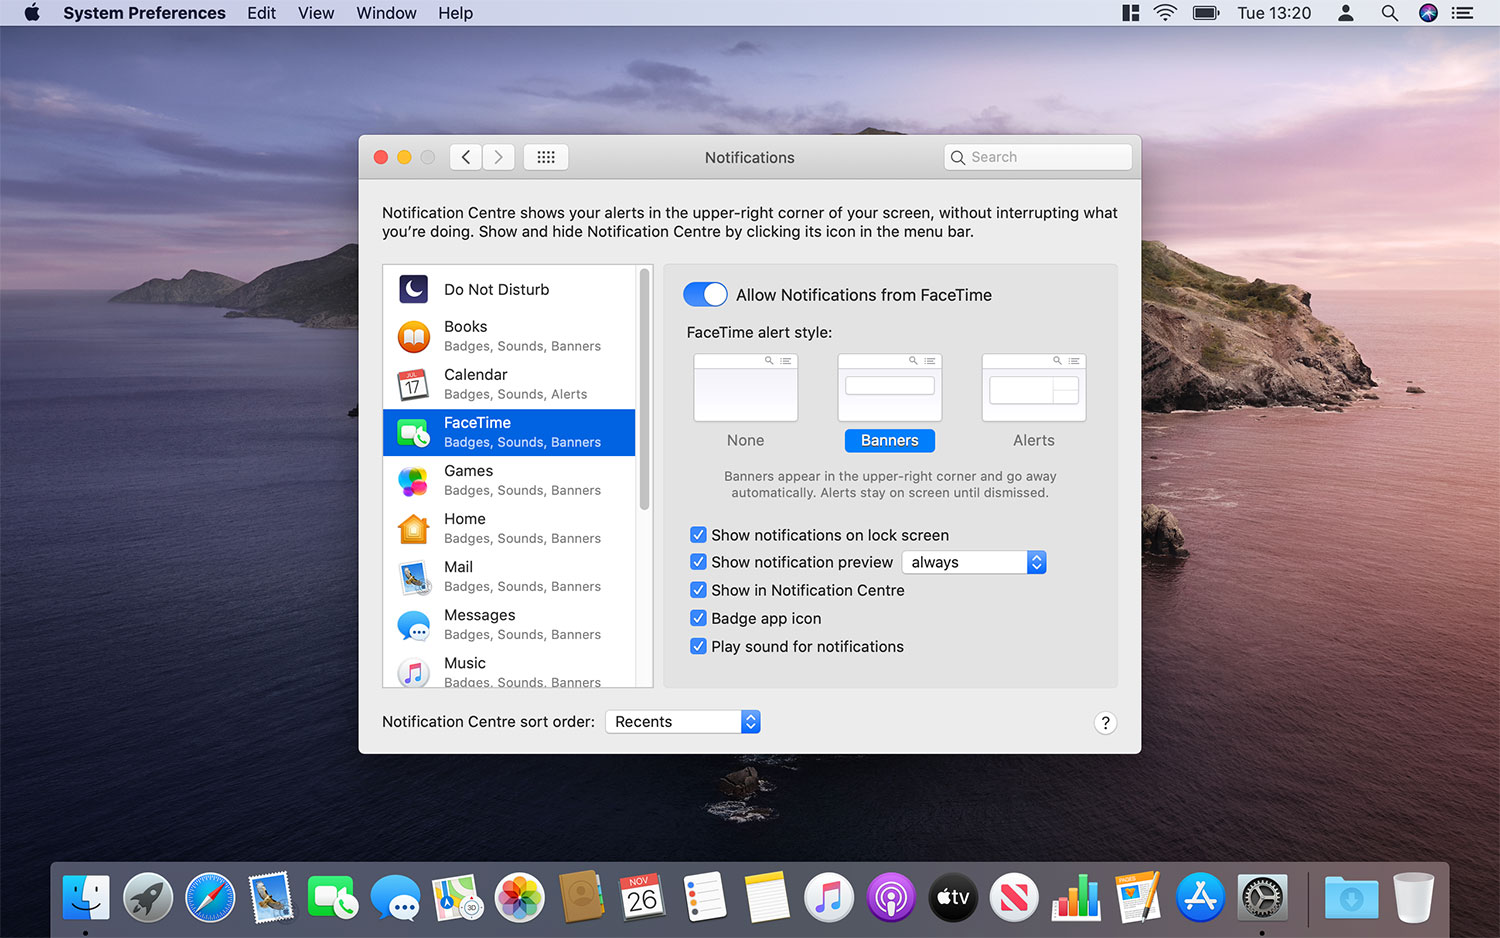
Task: Select Mail notification settings
Action: coord(509,576)
